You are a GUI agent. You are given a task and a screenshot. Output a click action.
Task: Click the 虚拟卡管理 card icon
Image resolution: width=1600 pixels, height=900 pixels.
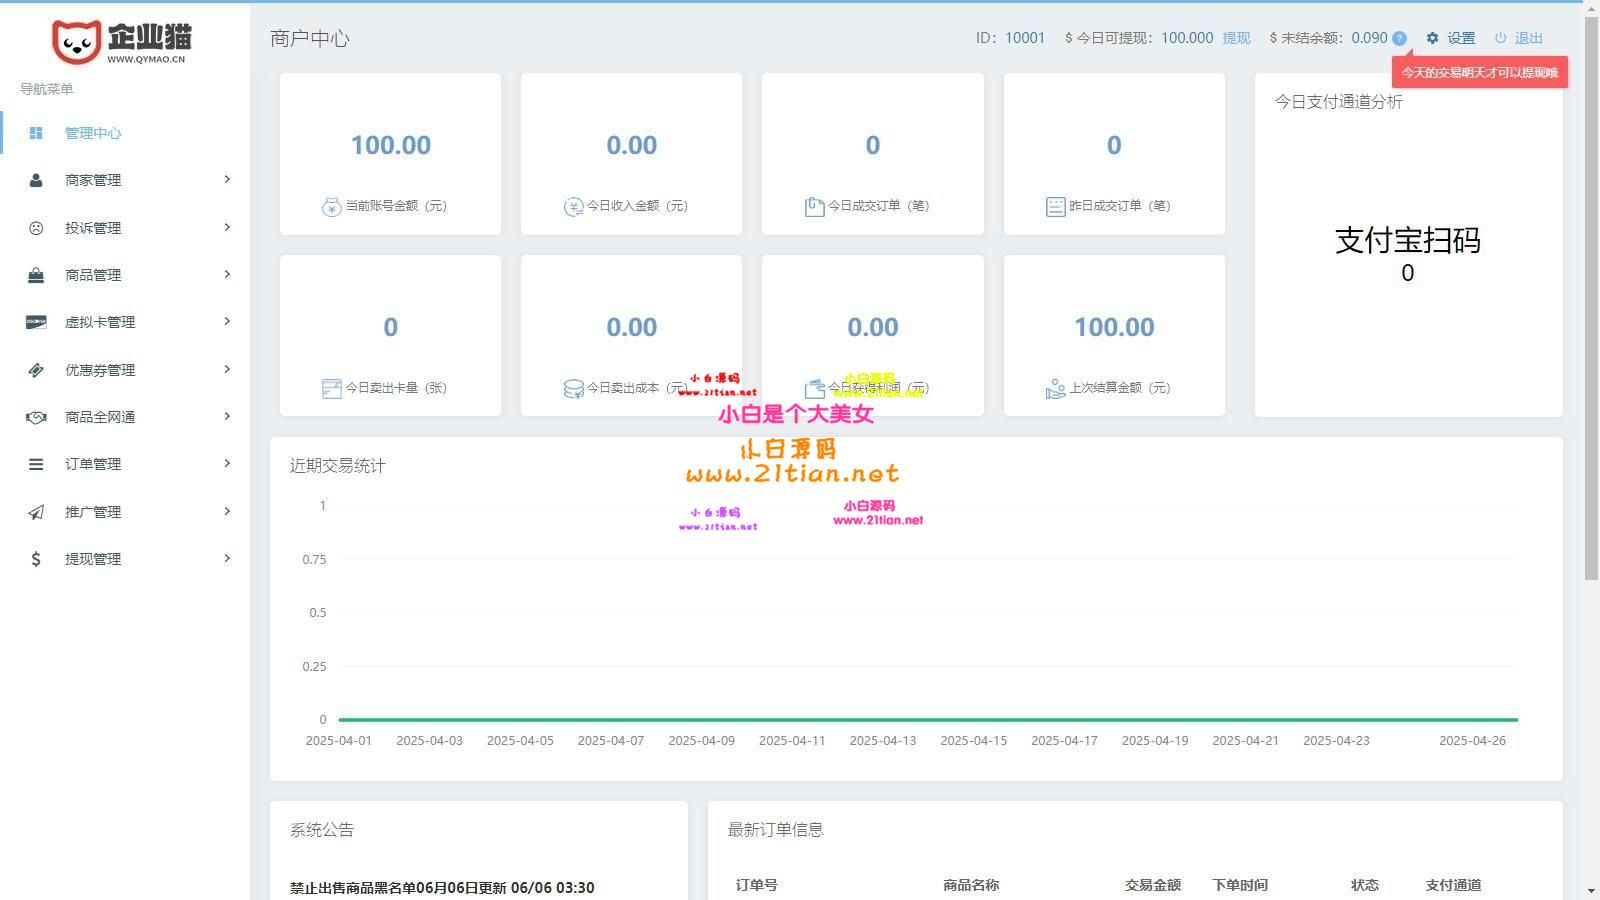click(x=36, y=322)
